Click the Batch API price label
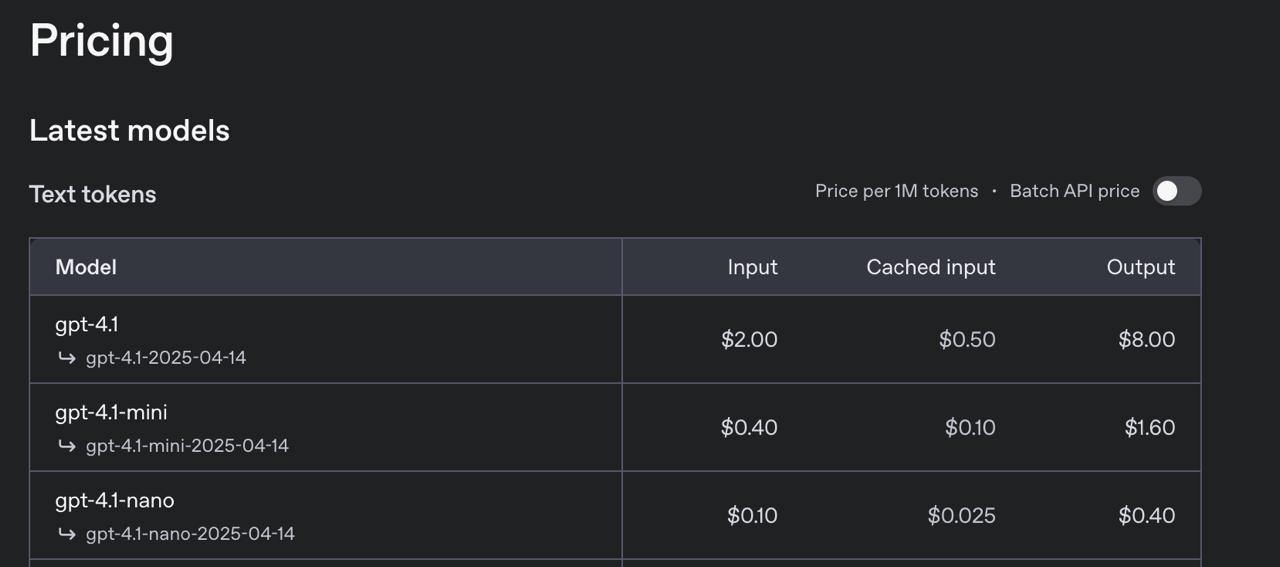This screenshot has height=567, width=1280. click(1075, 191)
